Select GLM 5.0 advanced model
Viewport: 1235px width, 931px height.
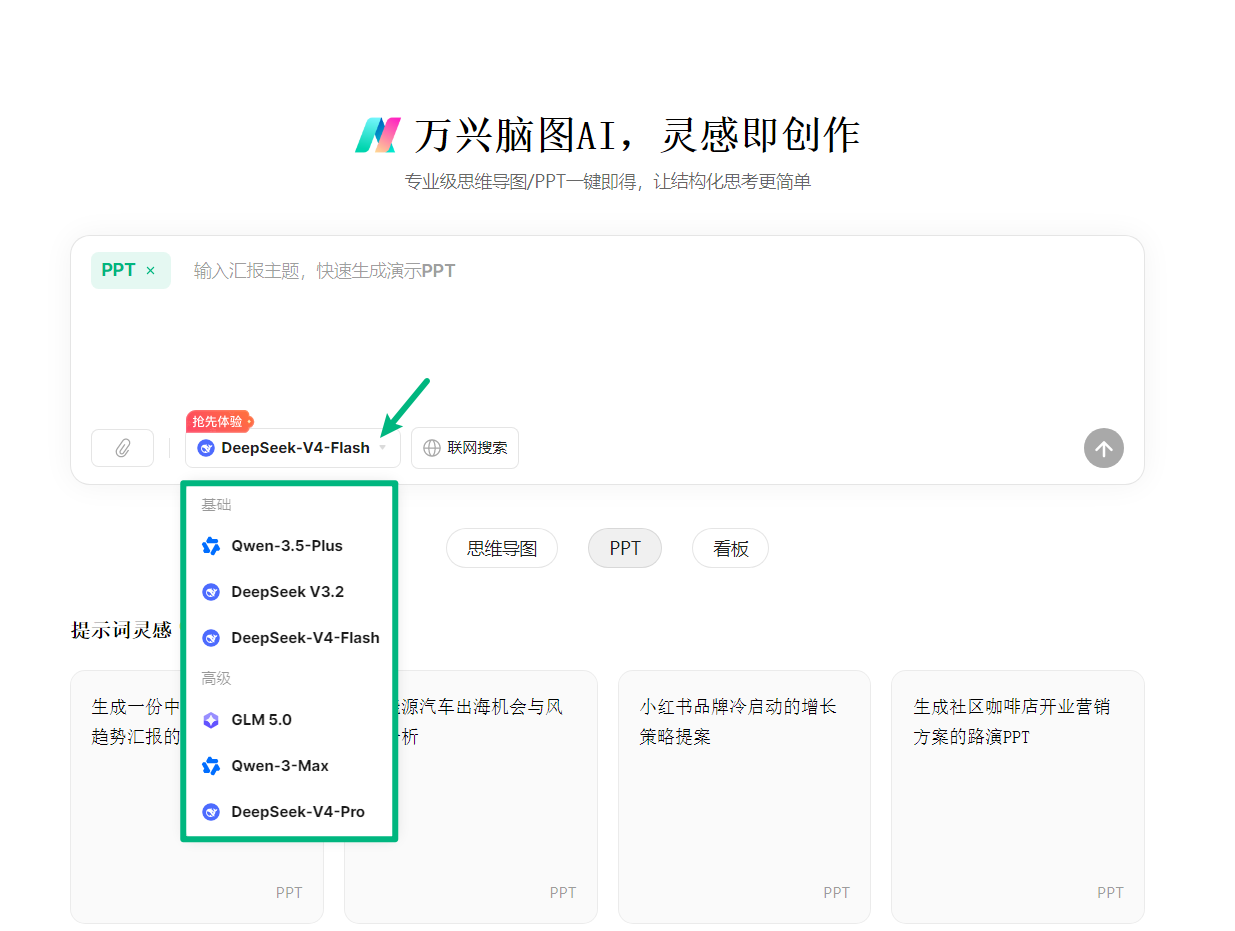(290, 720)
